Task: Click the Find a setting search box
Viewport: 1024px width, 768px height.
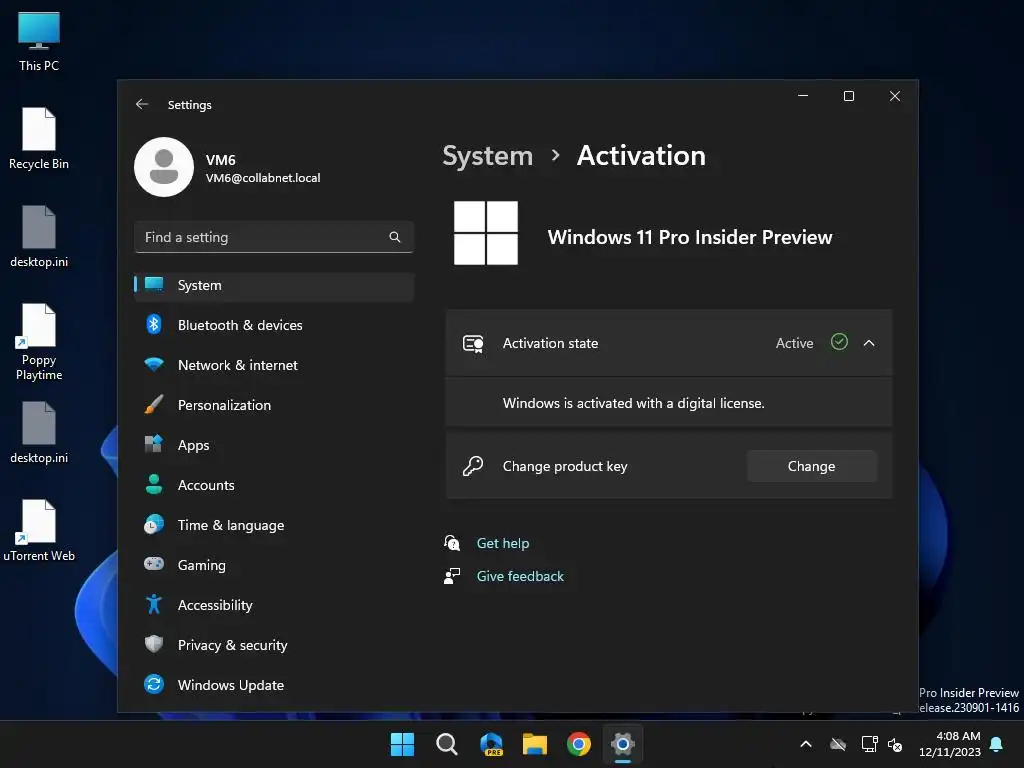Action: tap(274, 237)
